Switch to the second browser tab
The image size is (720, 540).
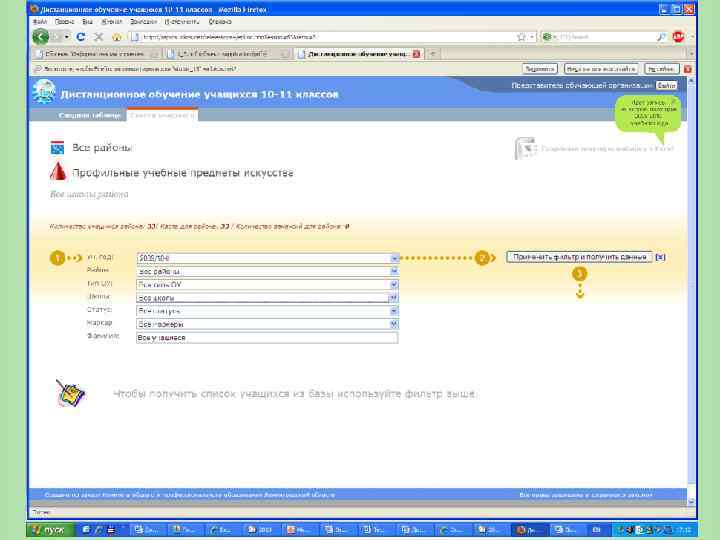tap(228, 54)
